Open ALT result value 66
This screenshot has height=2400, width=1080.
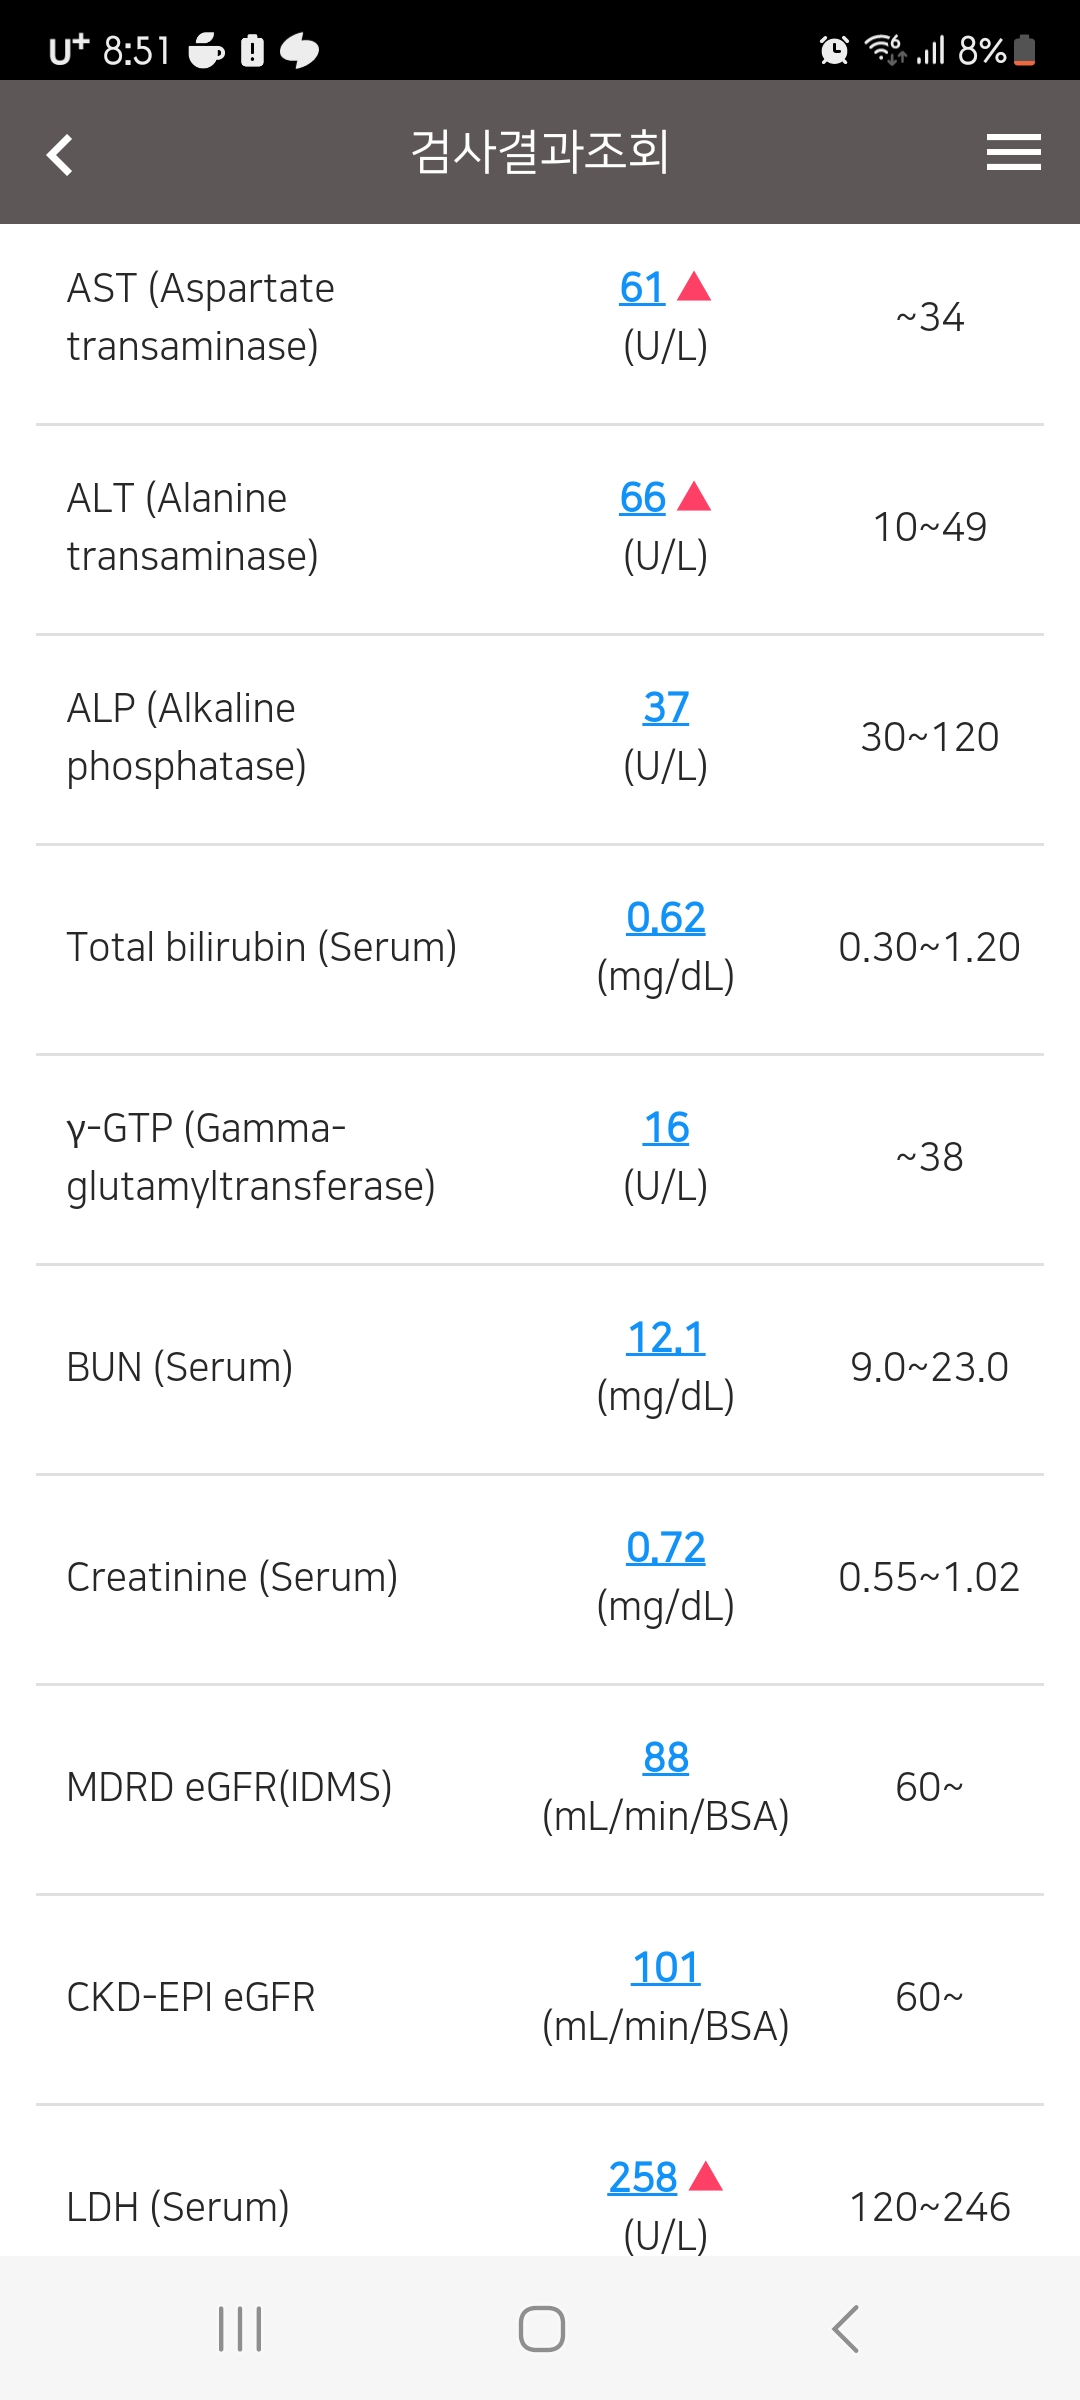click(x=642, y=498)
